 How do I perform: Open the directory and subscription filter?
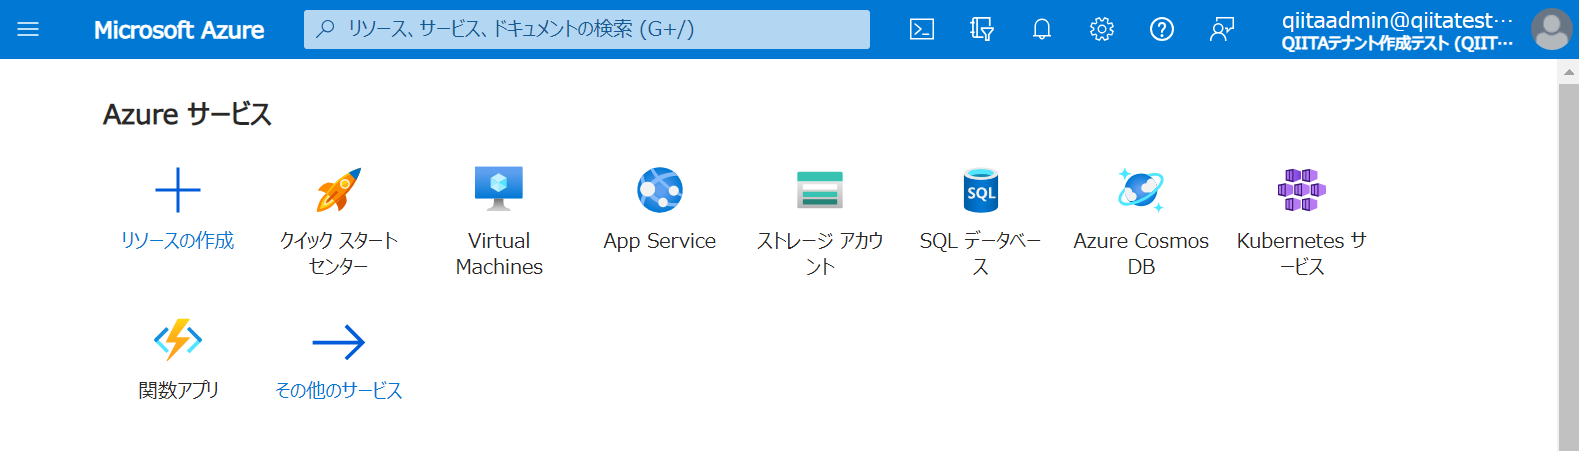coord(982,29)
